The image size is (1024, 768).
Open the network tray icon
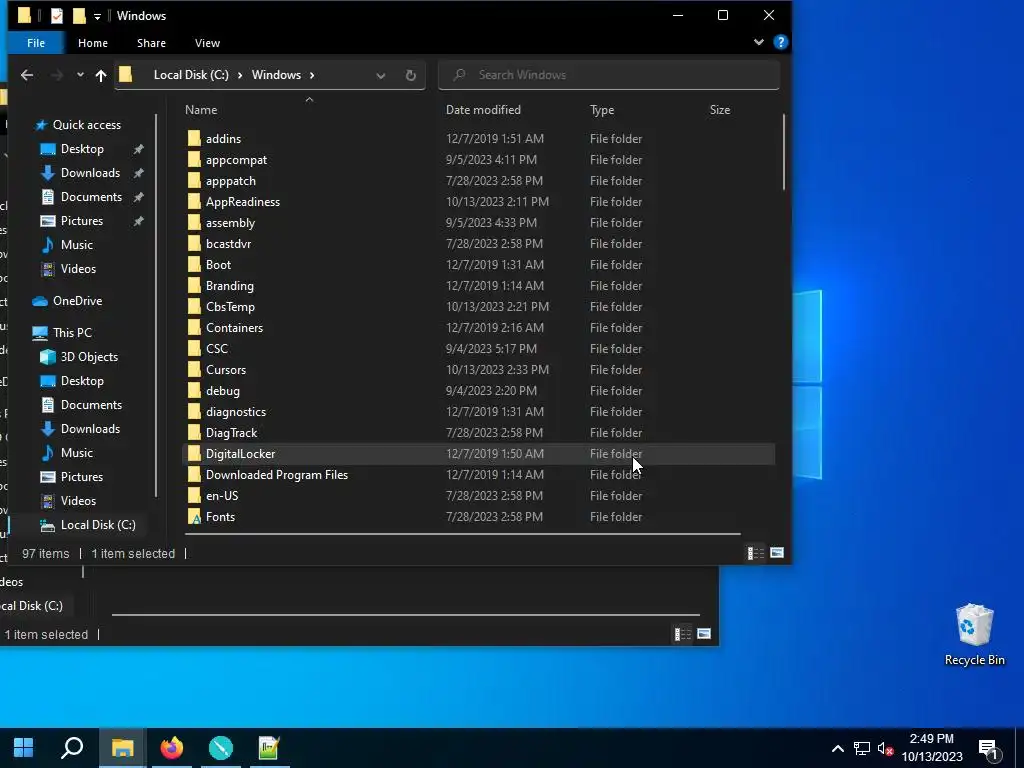point(861,748)
